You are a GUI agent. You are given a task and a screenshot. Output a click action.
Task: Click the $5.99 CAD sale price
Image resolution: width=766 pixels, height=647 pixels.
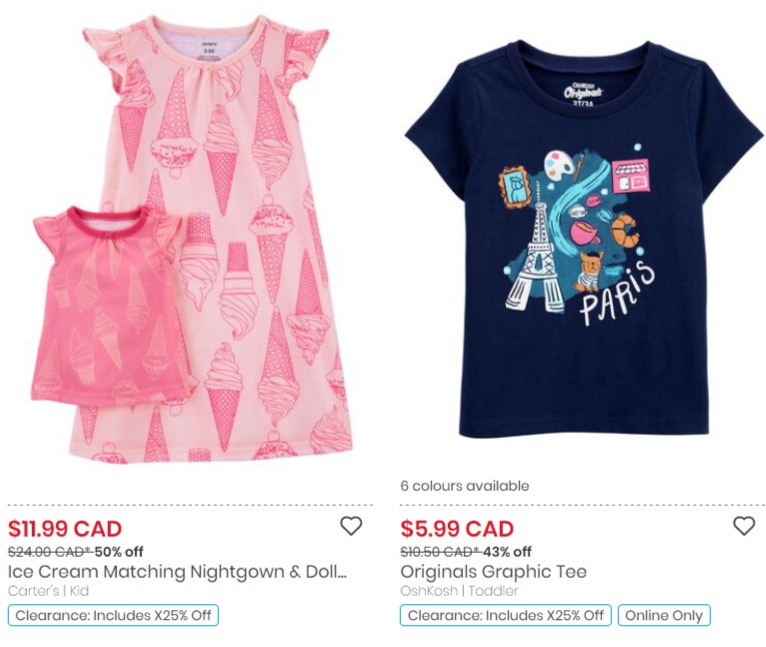(457, 529)
